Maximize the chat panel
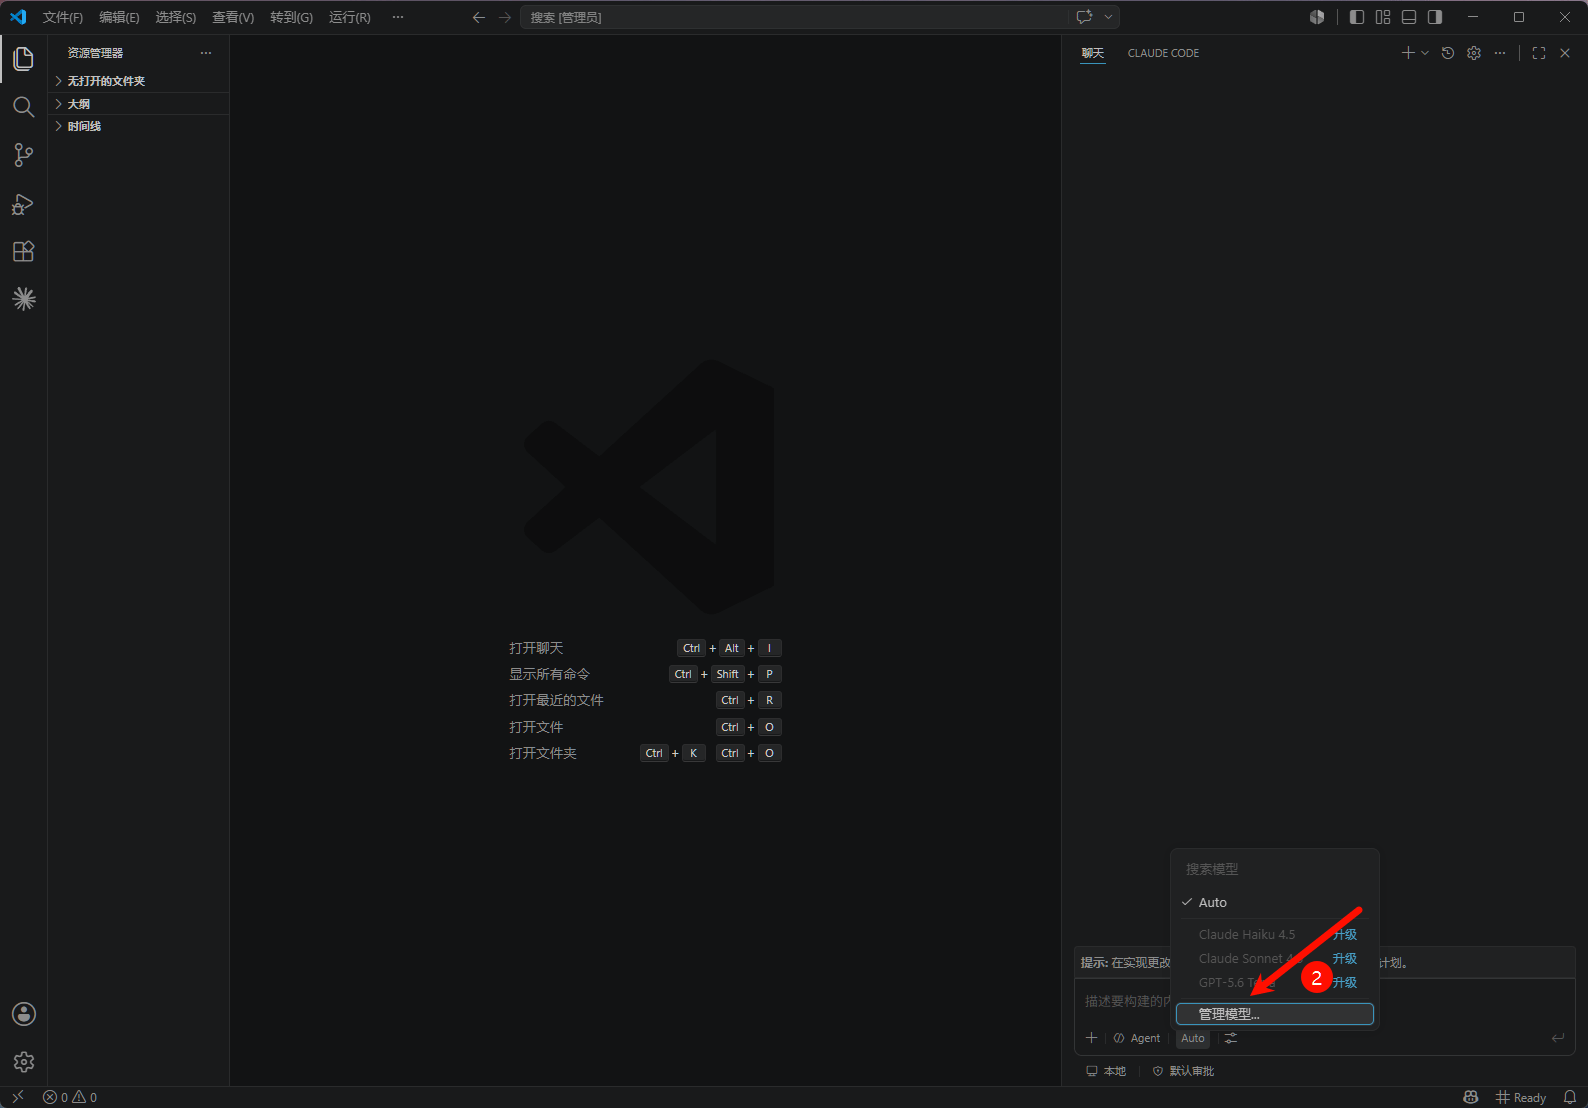 point(1539,53)
